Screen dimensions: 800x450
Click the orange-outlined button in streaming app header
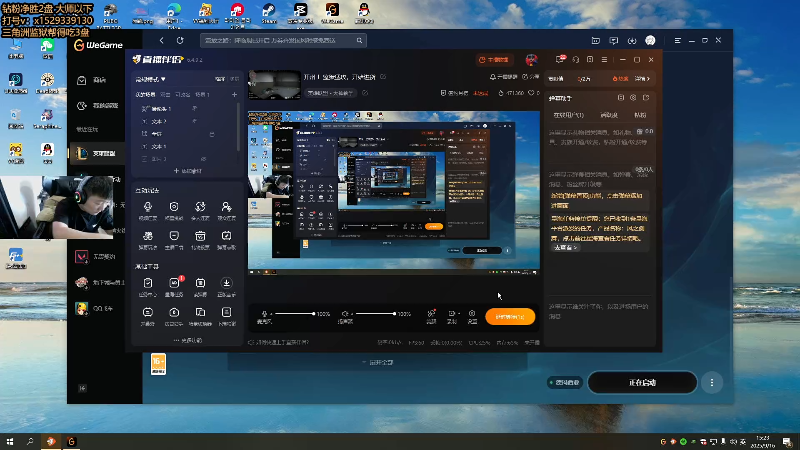coord(494,60)
